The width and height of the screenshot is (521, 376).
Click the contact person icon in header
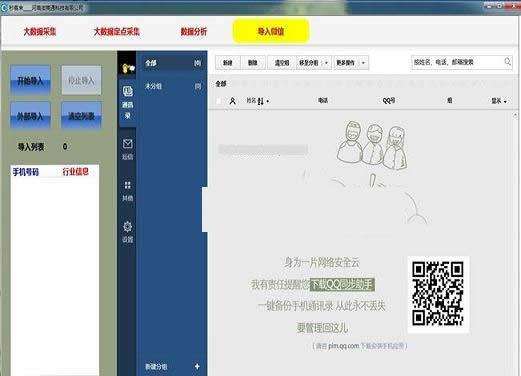(x=233, y=101)
